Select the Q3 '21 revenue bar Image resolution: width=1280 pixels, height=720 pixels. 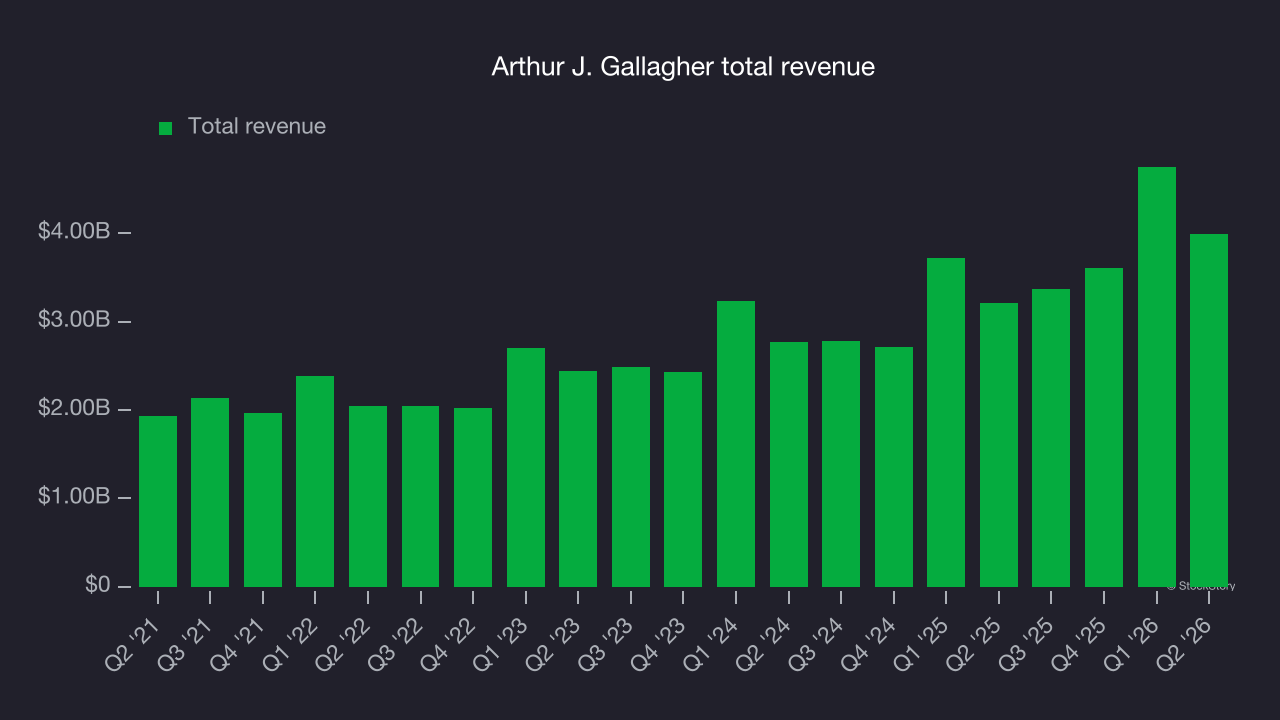tap(210, 493)
